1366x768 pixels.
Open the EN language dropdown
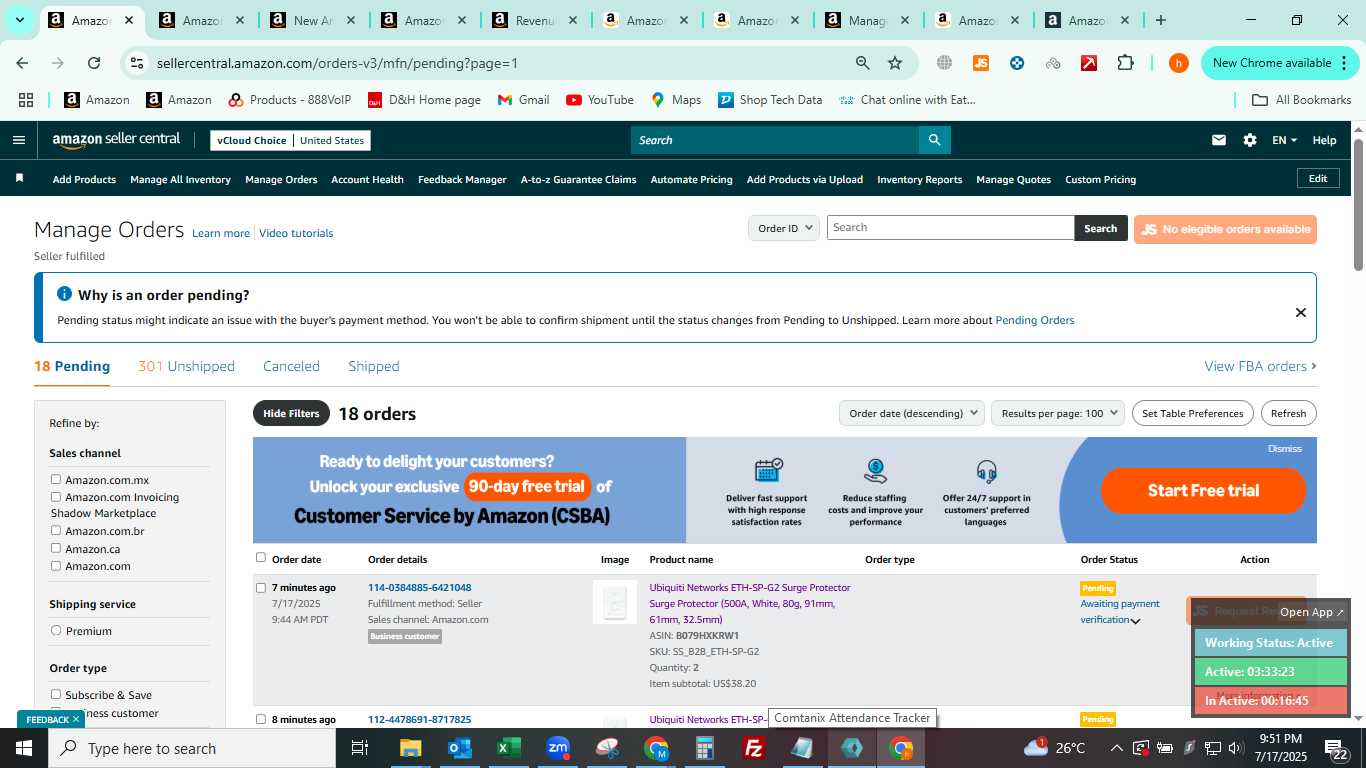pos(1284,140)
